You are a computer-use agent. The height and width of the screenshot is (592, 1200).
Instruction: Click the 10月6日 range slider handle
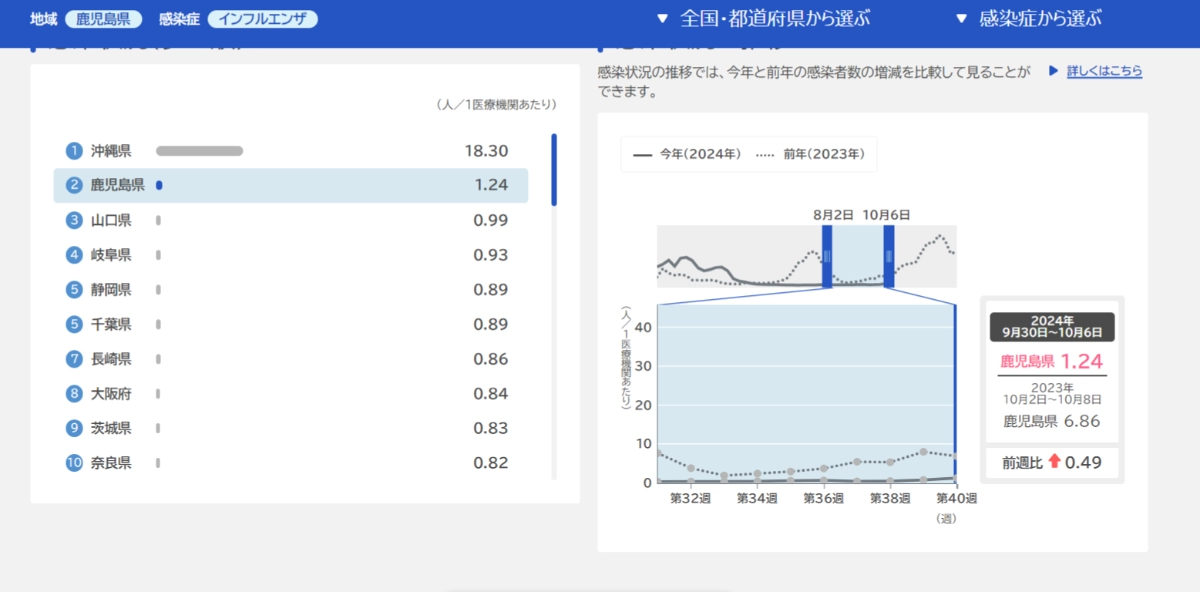pyautogui.click(x=888, y=256)
